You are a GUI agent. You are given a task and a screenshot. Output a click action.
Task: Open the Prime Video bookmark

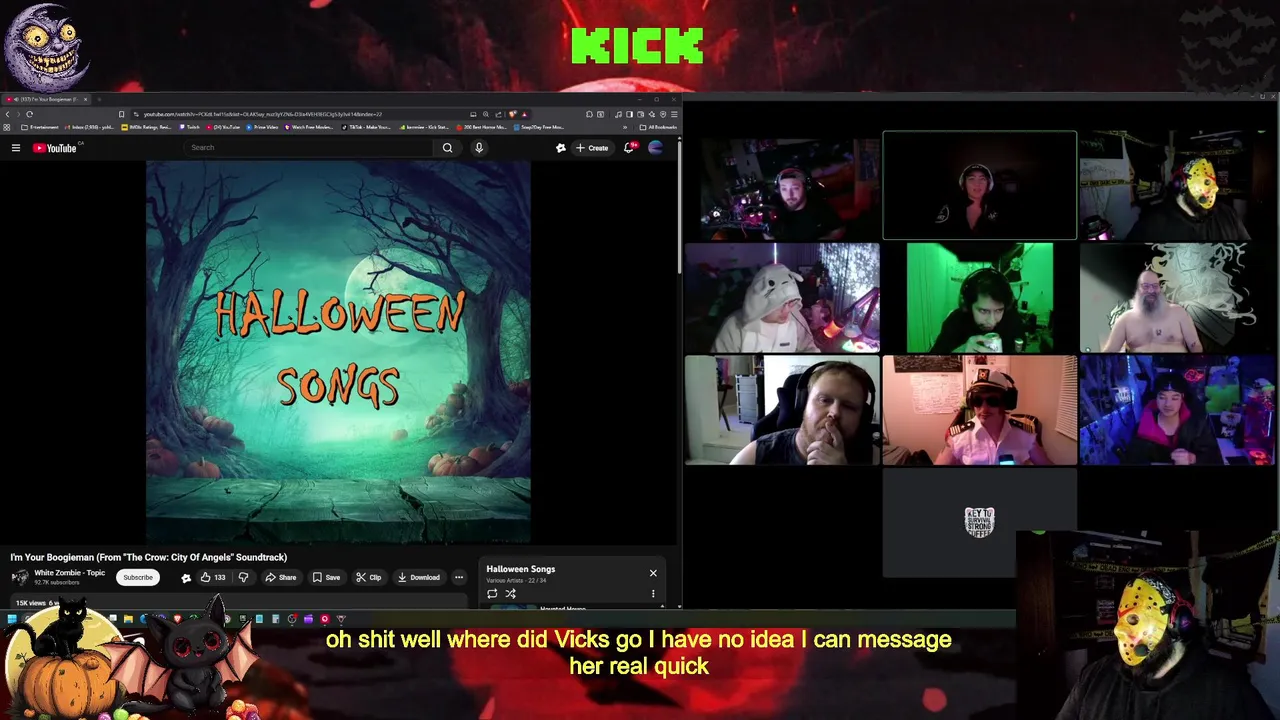(x=262, y=127)
